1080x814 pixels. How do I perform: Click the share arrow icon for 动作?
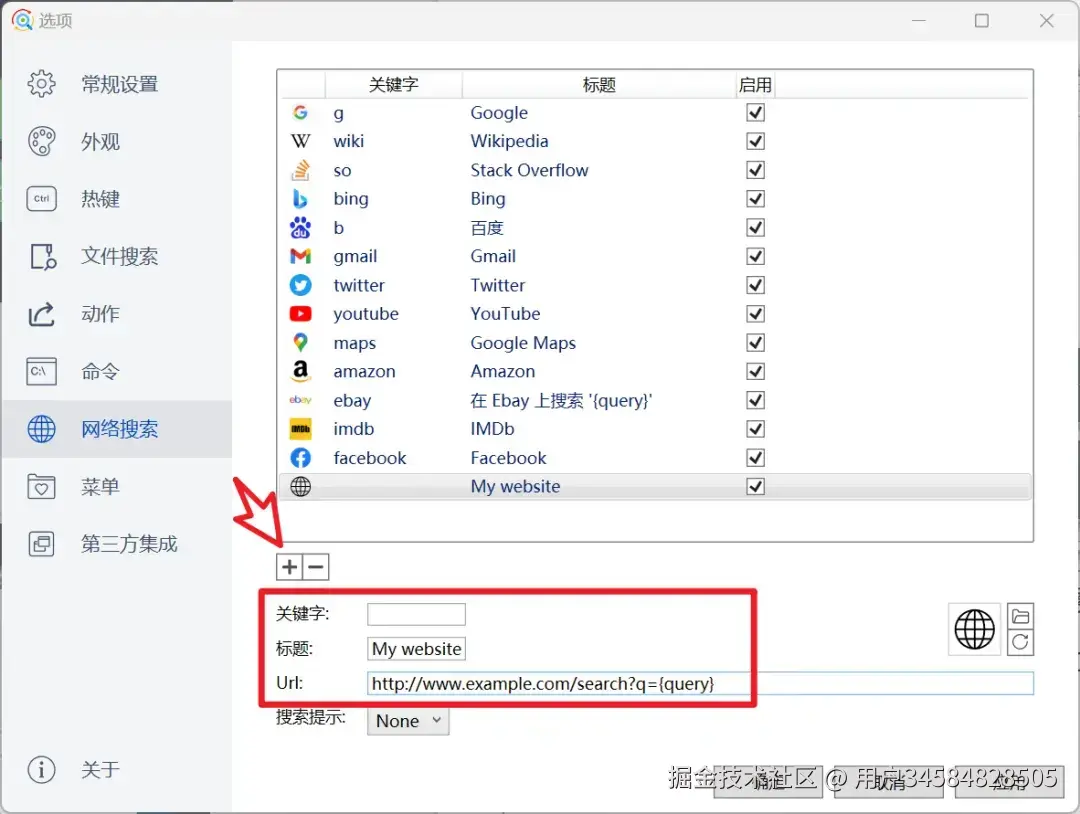pyautogui.click(x=41, y=314)
